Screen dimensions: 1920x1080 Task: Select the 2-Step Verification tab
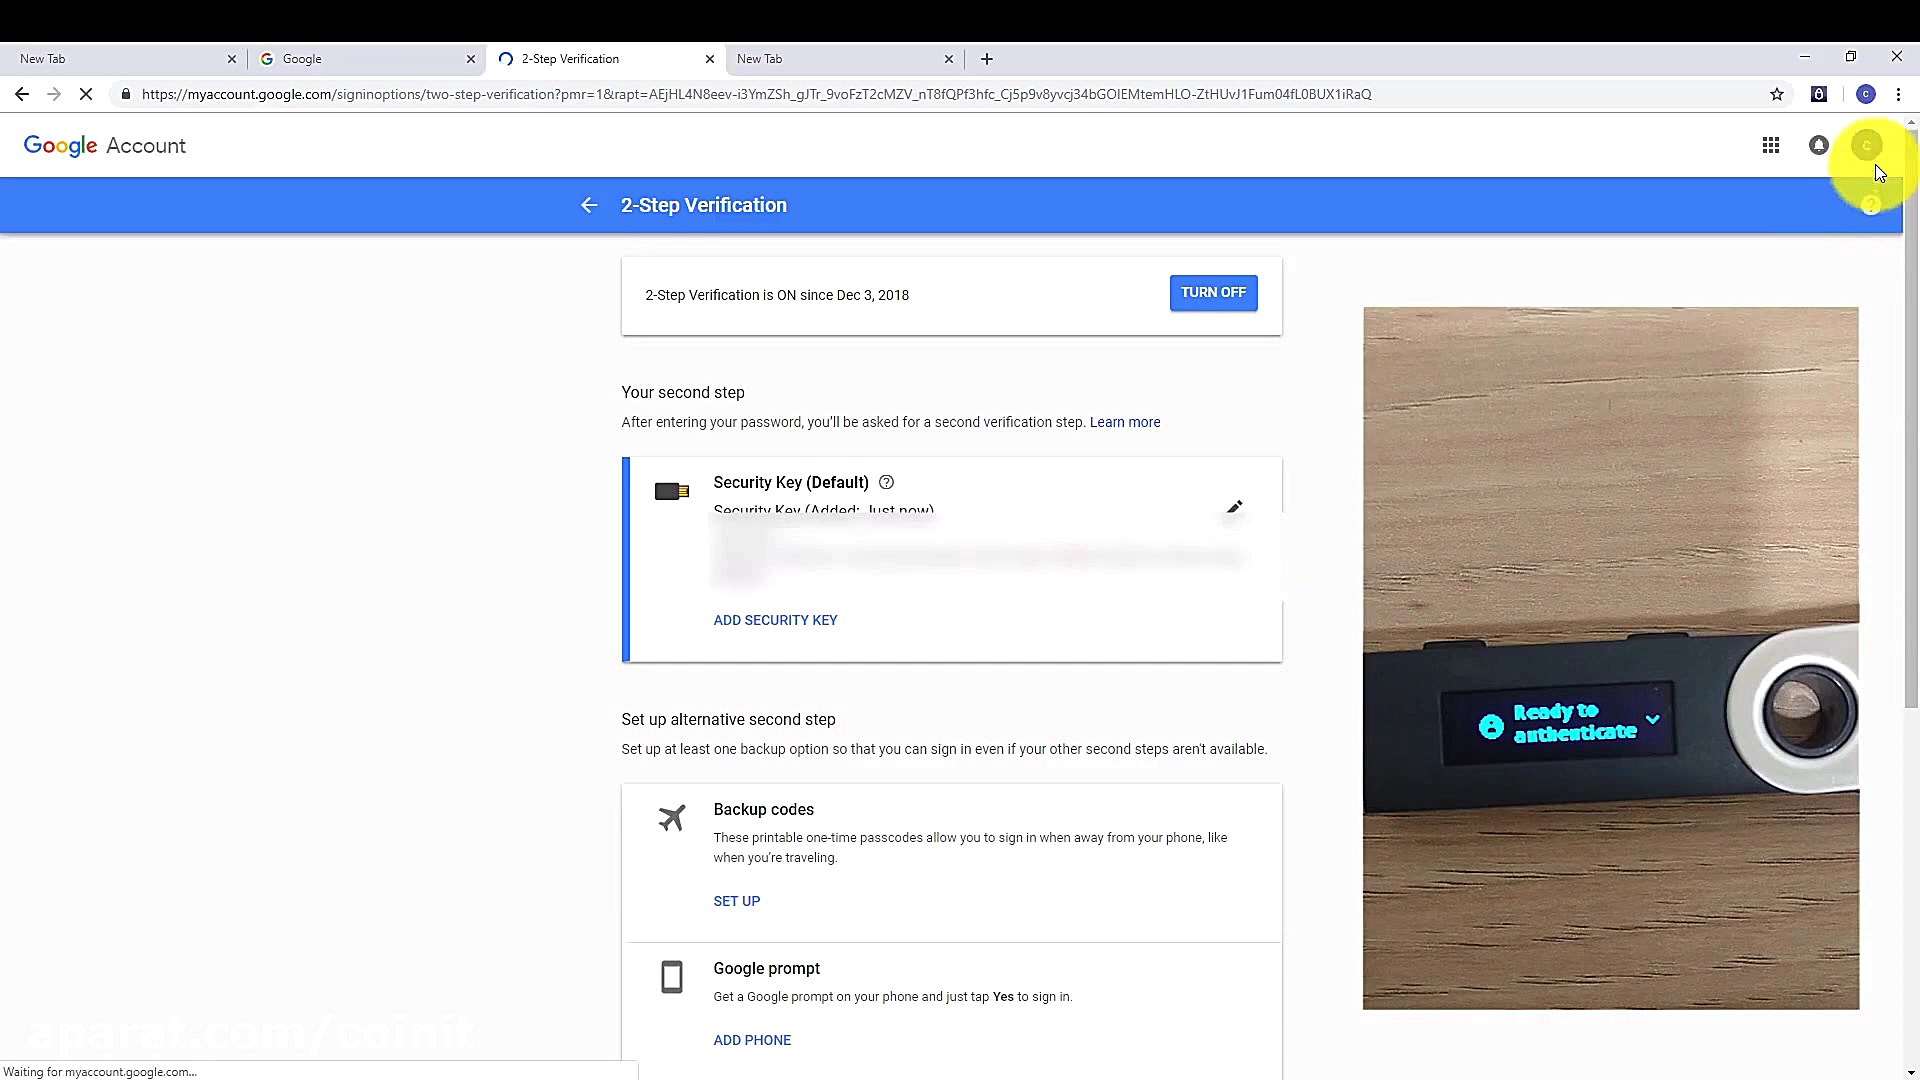tap(605, 59)
